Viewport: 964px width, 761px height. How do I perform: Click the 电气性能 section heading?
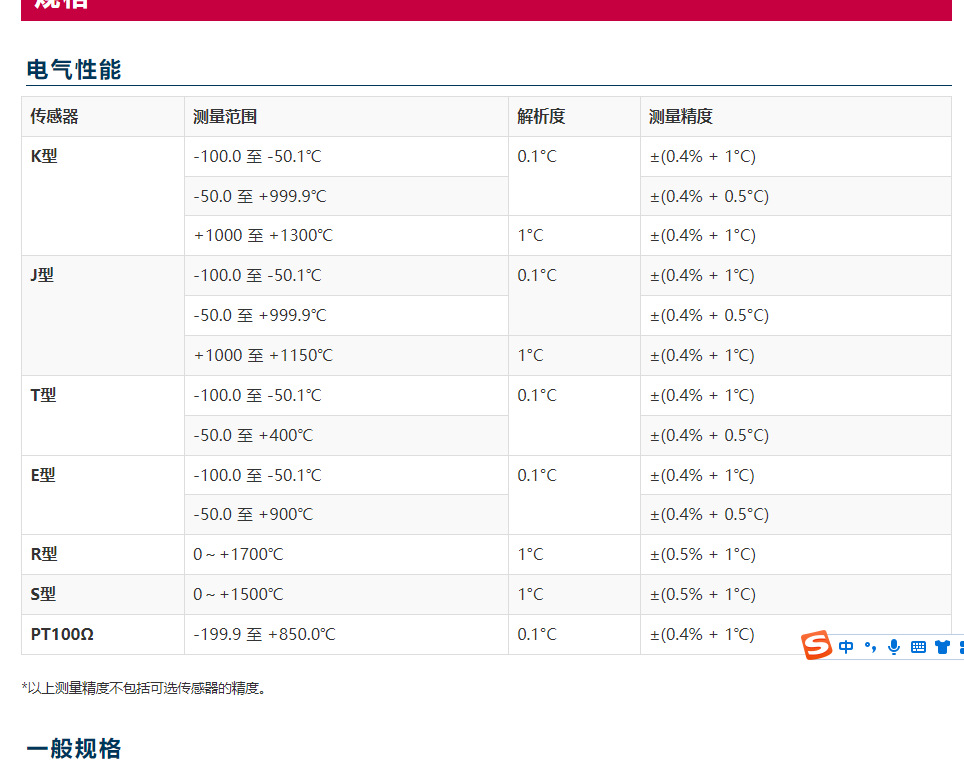point(74,70)
